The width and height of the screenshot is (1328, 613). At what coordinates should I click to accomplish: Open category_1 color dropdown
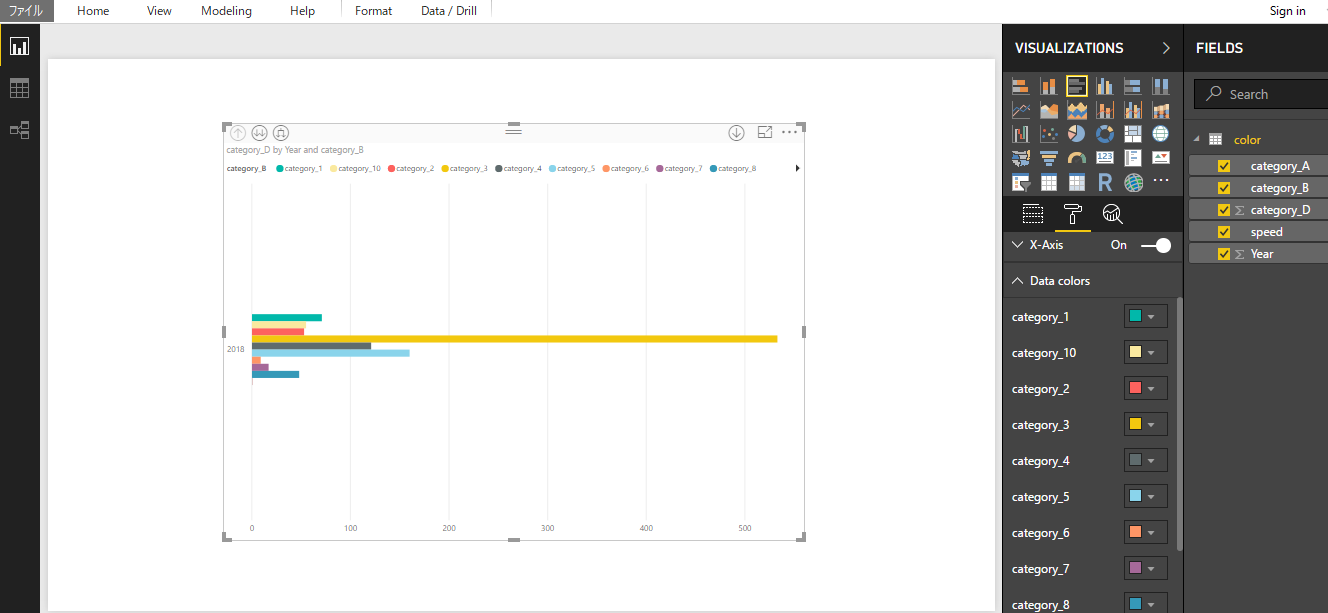1146,317
